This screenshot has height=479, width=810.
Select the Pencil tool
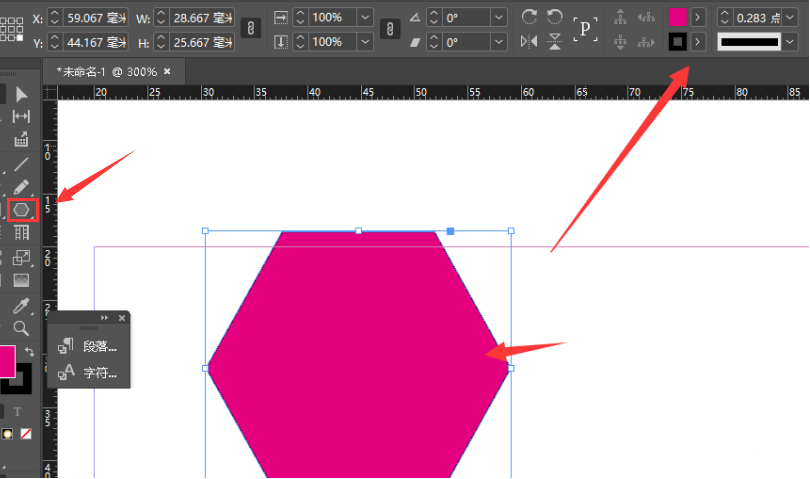coord(21,187)
